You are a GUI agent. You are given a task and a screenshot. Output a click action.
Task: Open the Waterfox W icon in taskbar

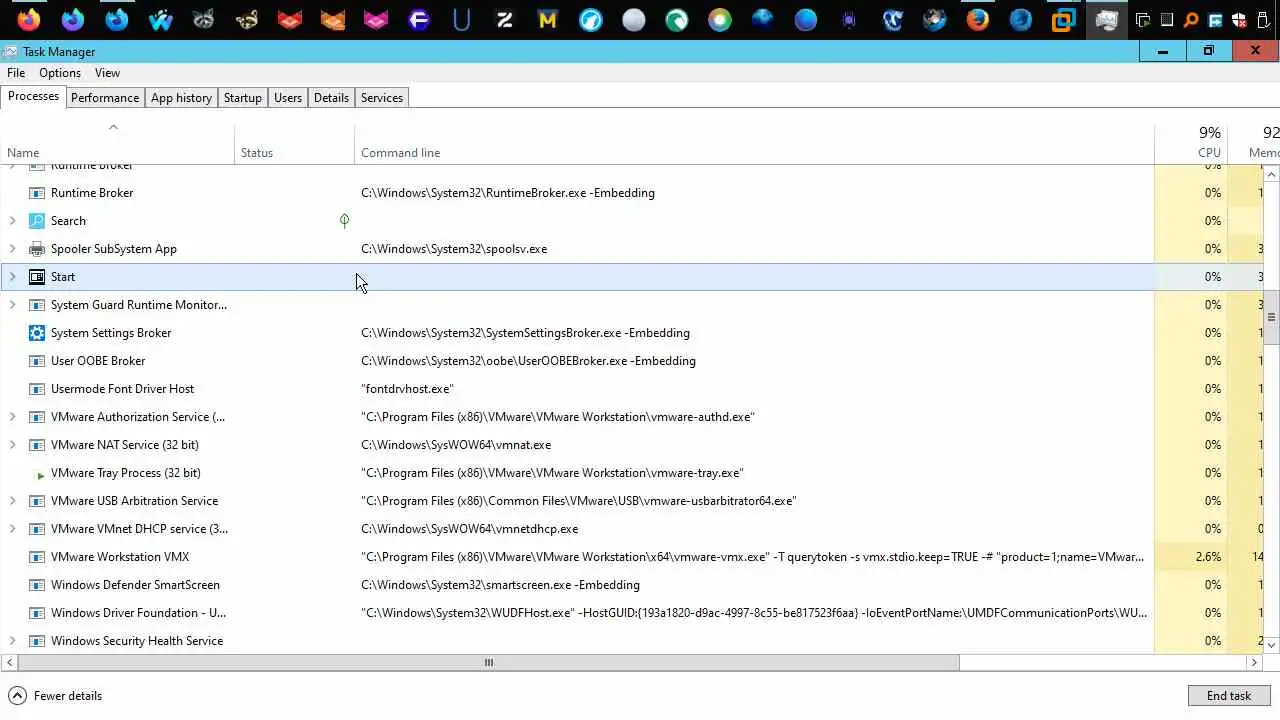[160, 19]
